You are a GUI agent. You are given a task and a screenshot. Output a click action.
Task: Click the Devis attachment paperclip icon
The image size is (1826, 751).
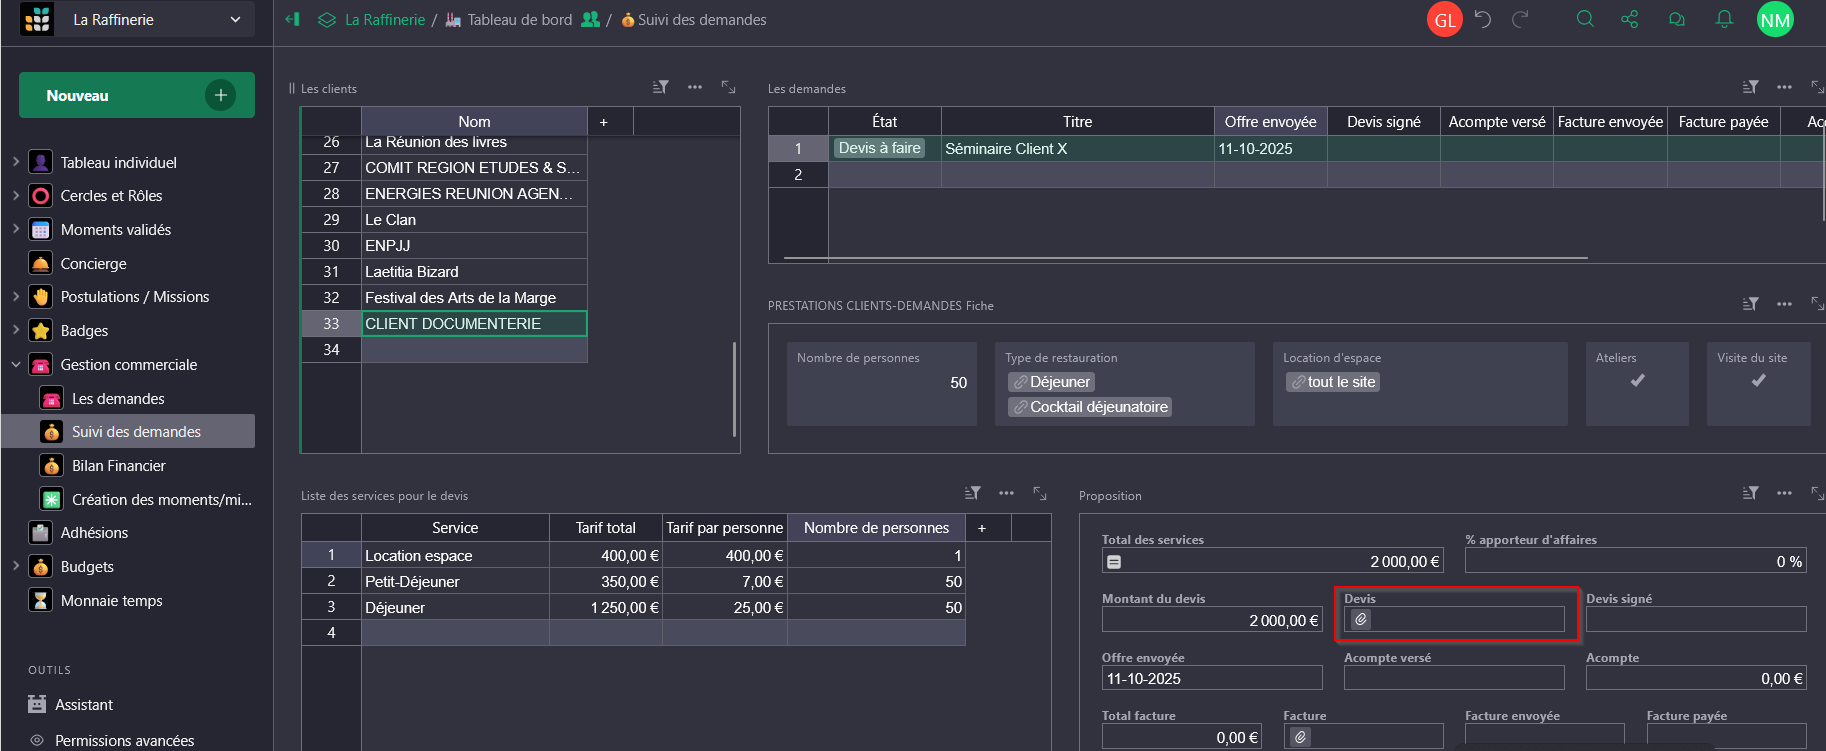tap(1361, 620)
